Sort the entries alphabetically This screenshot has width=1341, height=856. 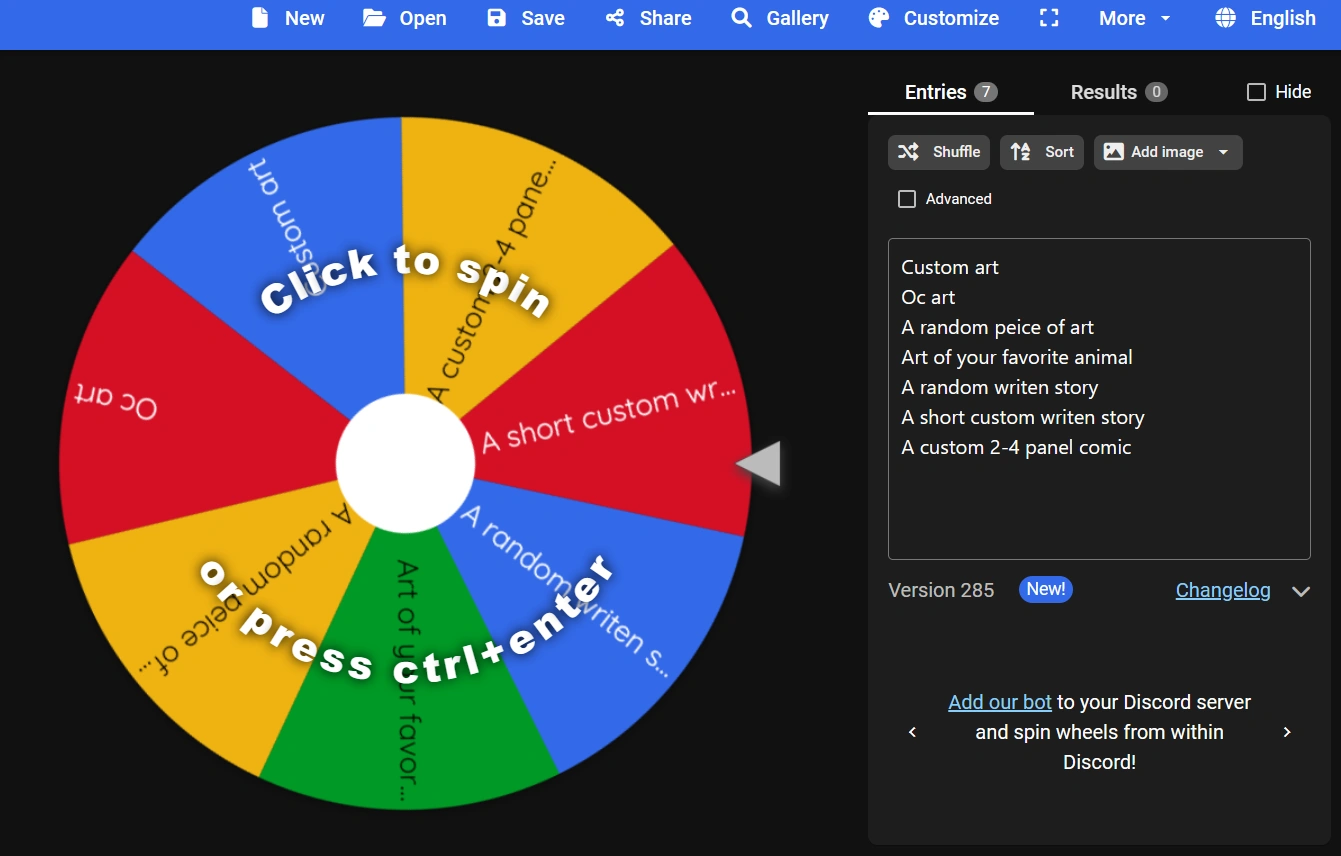click(x=1041, y=152)
